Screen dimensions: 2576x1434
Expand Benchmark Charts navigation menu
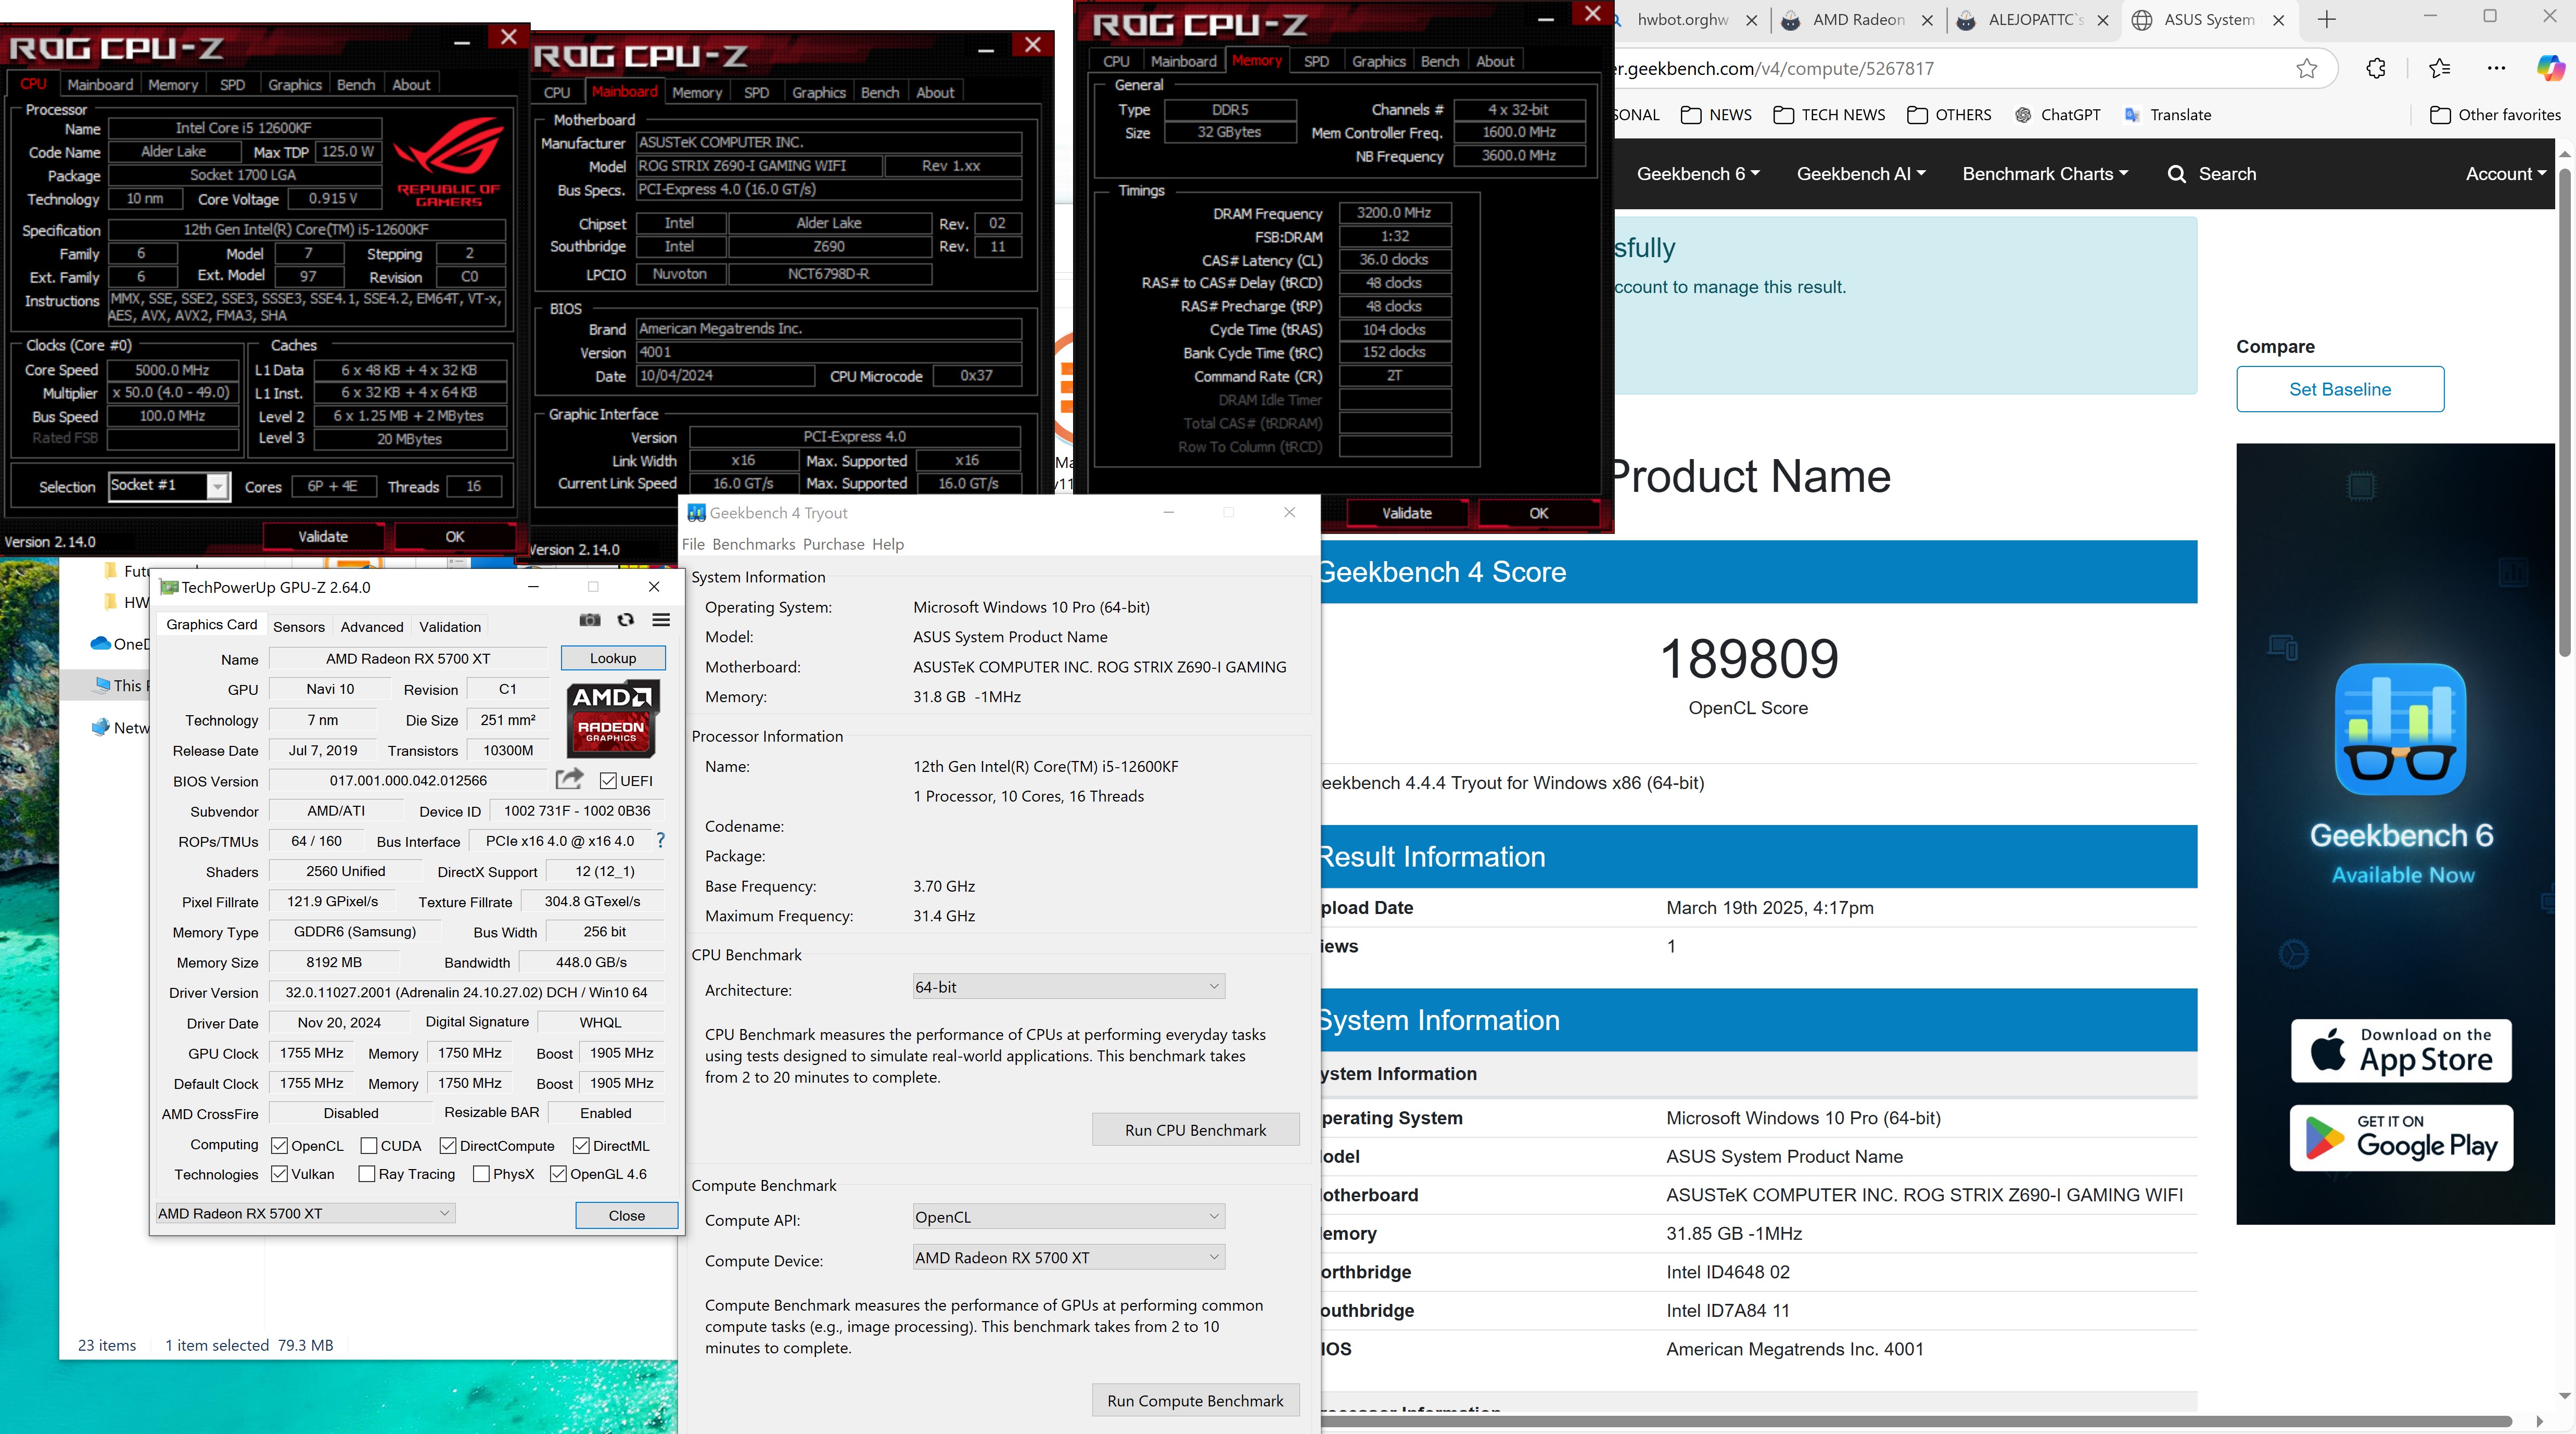pyautogui.click(x=2045, y=174)
